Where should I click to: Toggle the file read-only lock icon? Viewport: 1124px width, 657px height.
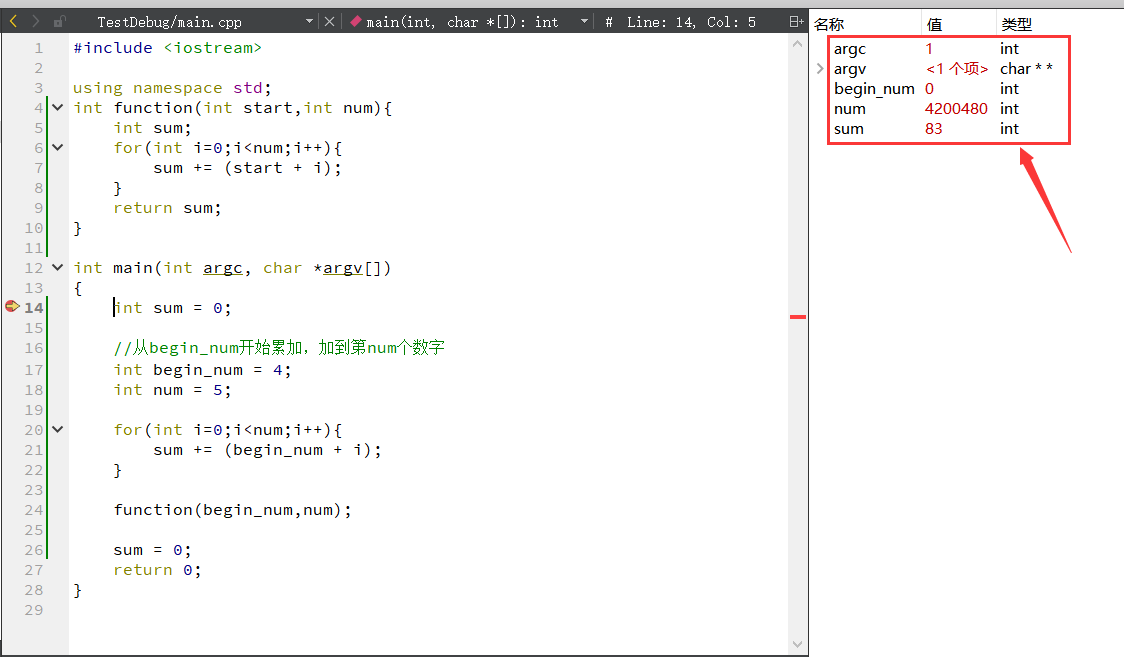[59, 21]
